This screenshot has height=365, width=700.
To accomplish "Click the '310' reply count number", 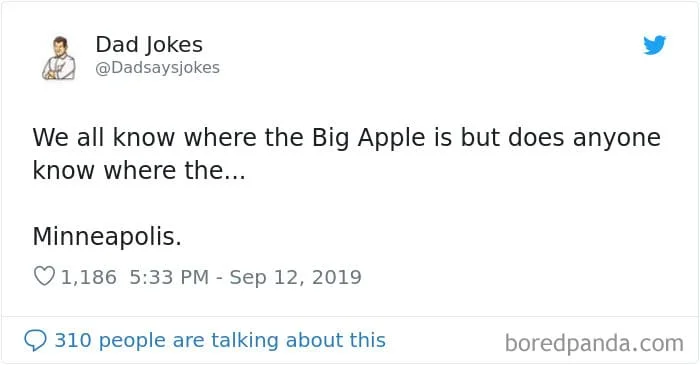I will click(72, 340).
